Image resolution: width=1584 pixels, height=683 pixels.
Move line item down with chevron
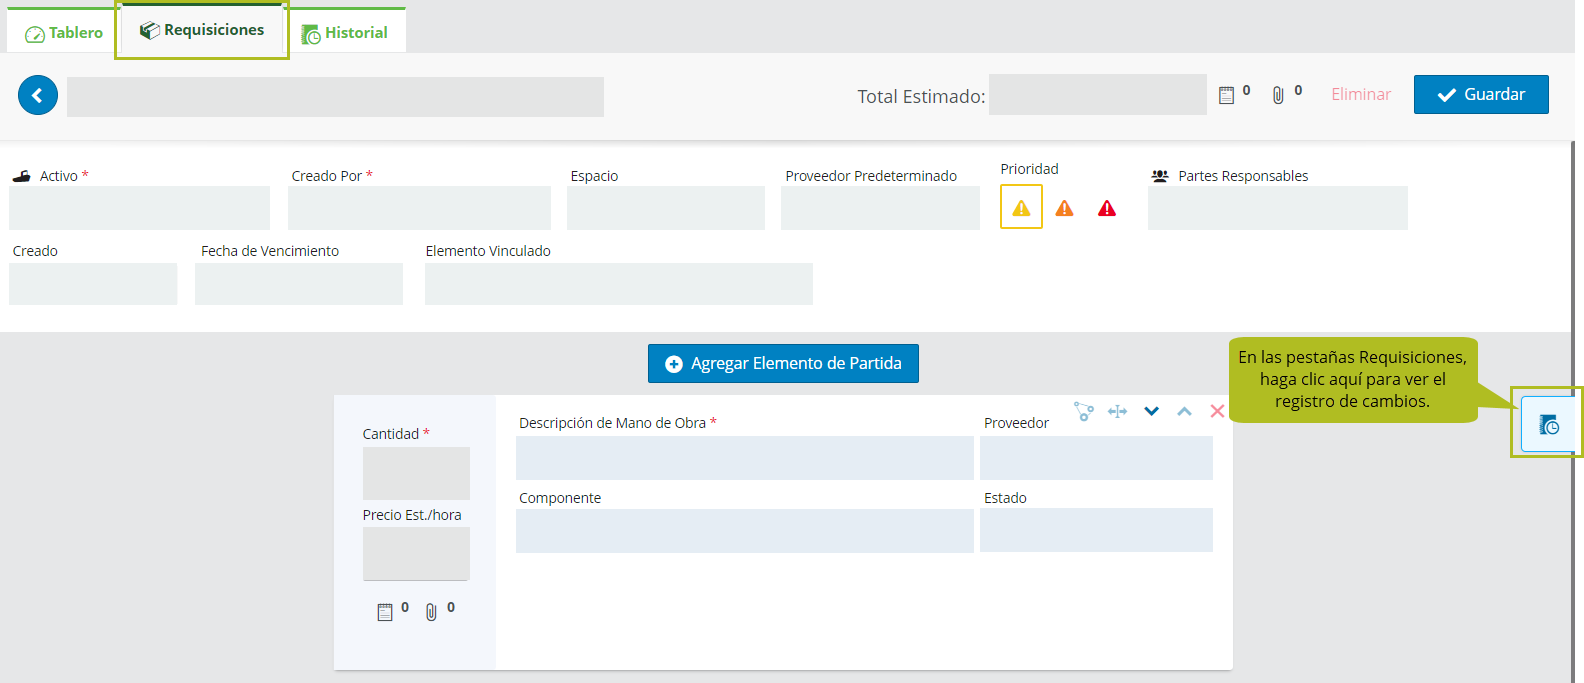pyautogui.click(x=1152, y=411)
